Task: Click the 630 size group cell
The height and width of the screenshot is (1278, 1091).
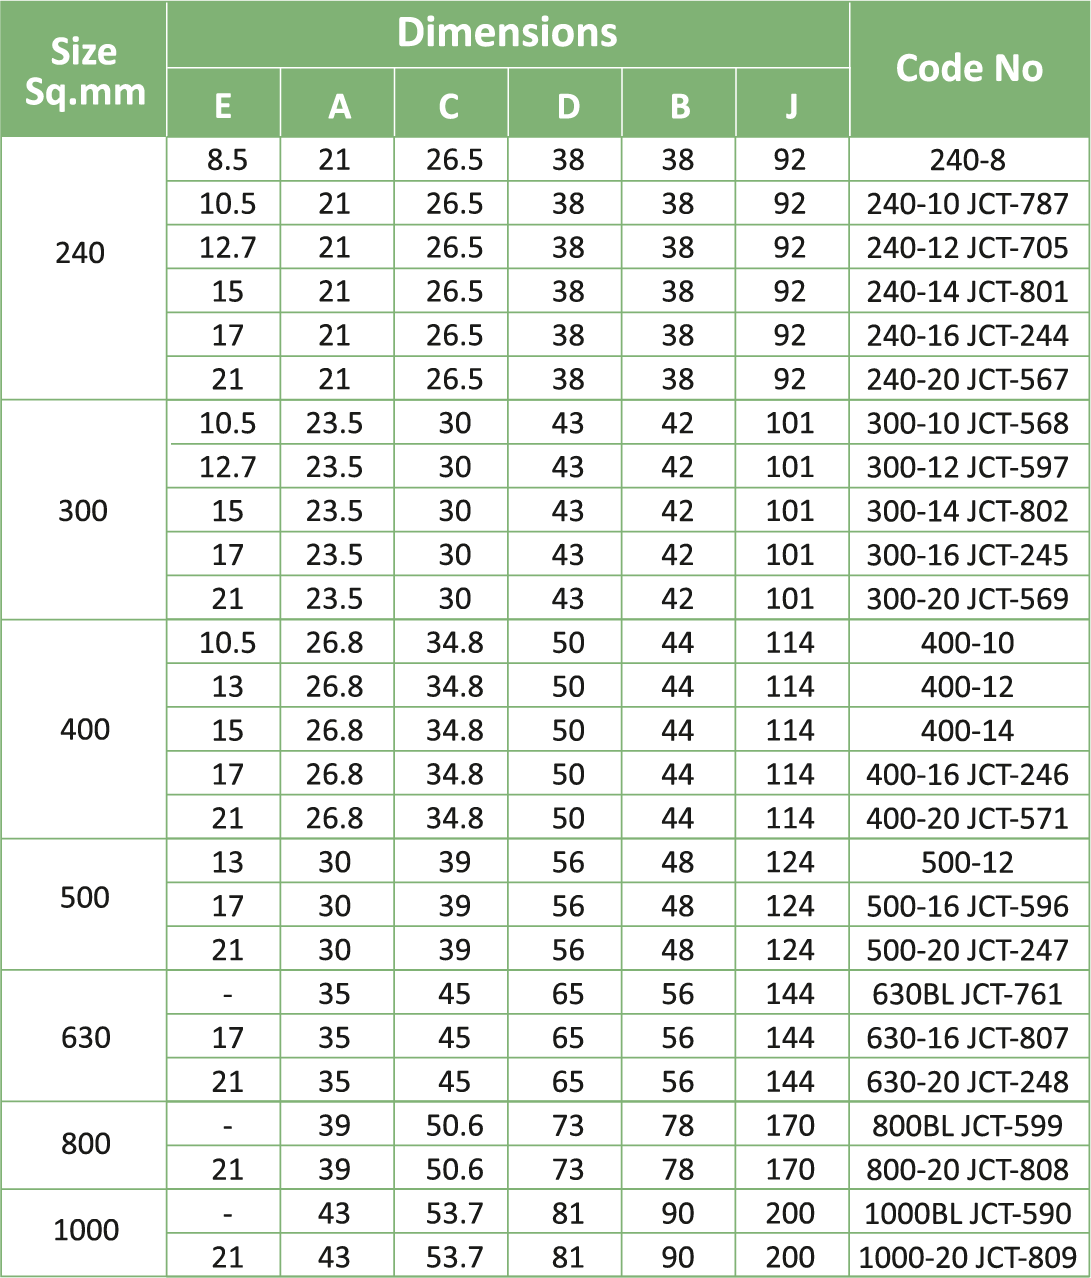Action: click(85, 1037)
